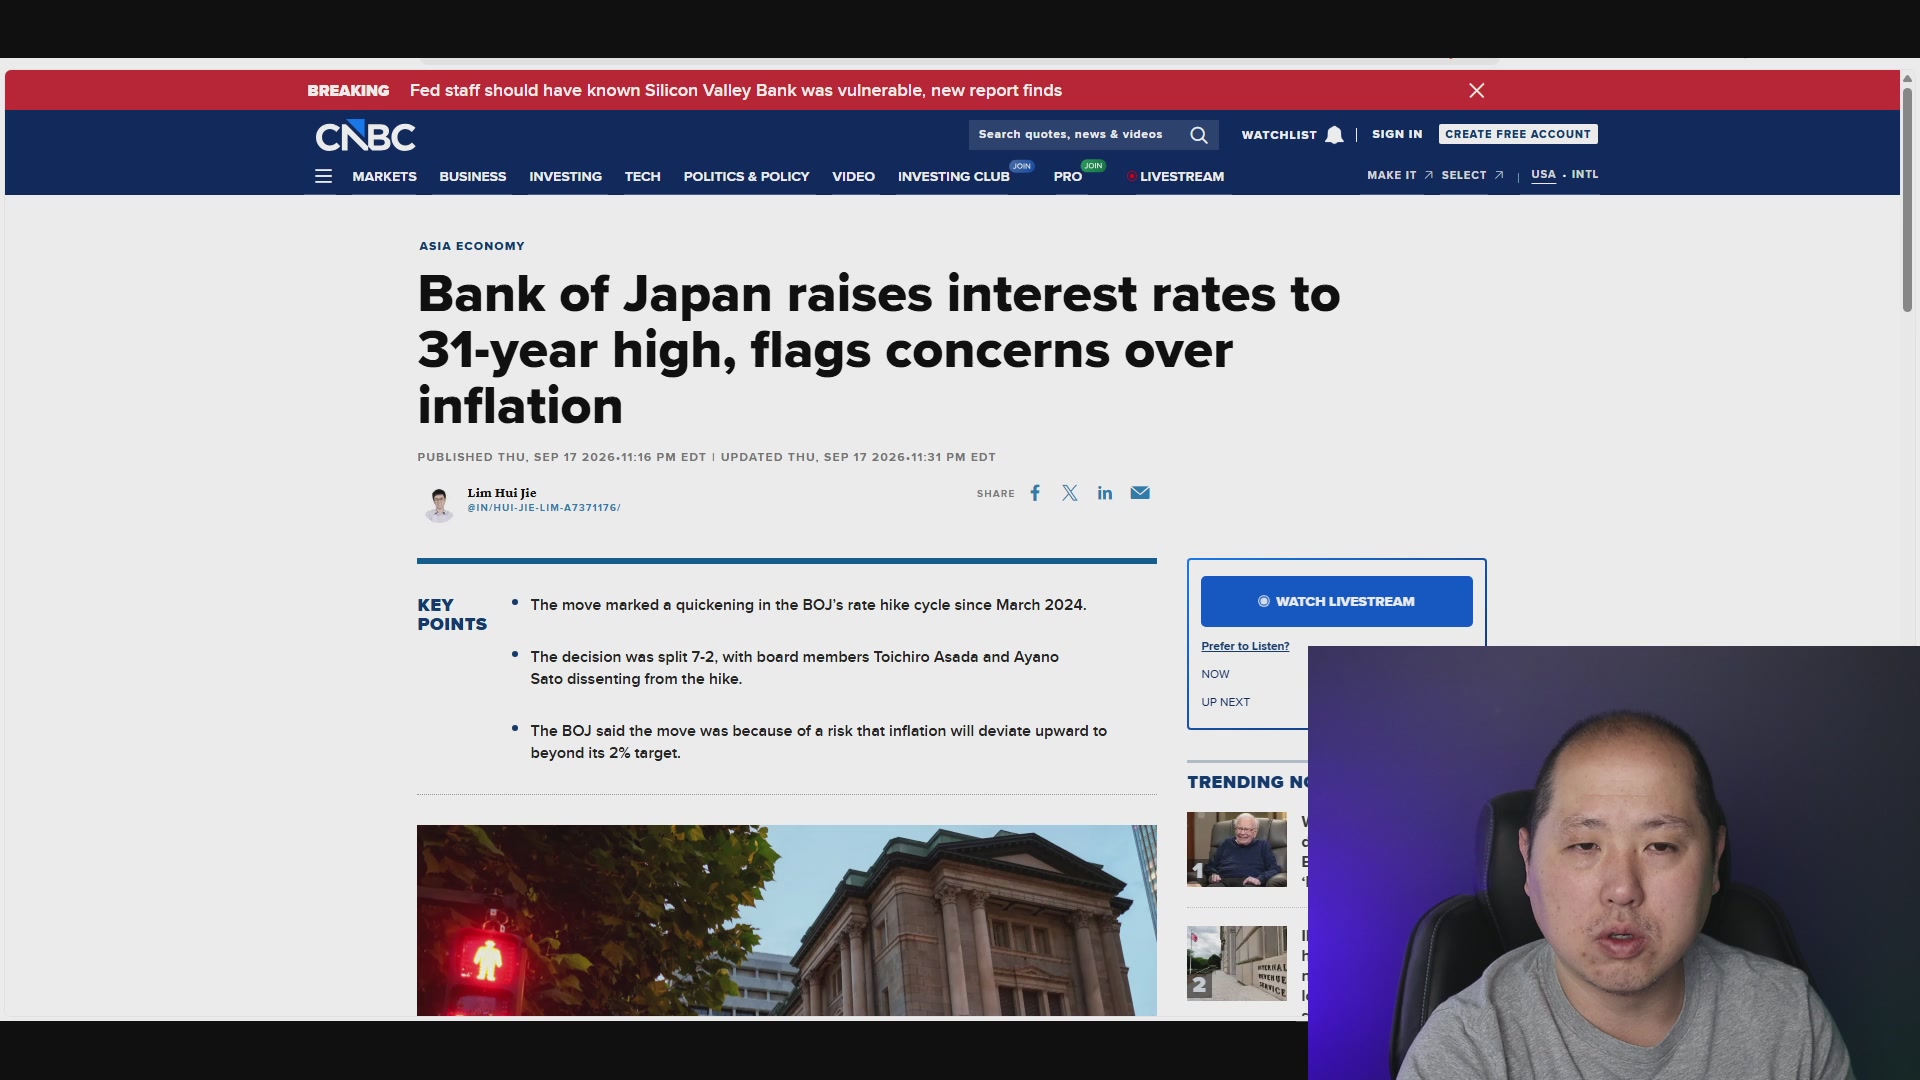The width and height of the screenshot is (1920, 1080).
Task: Open the Asia Economy category link
Action: 471,246
